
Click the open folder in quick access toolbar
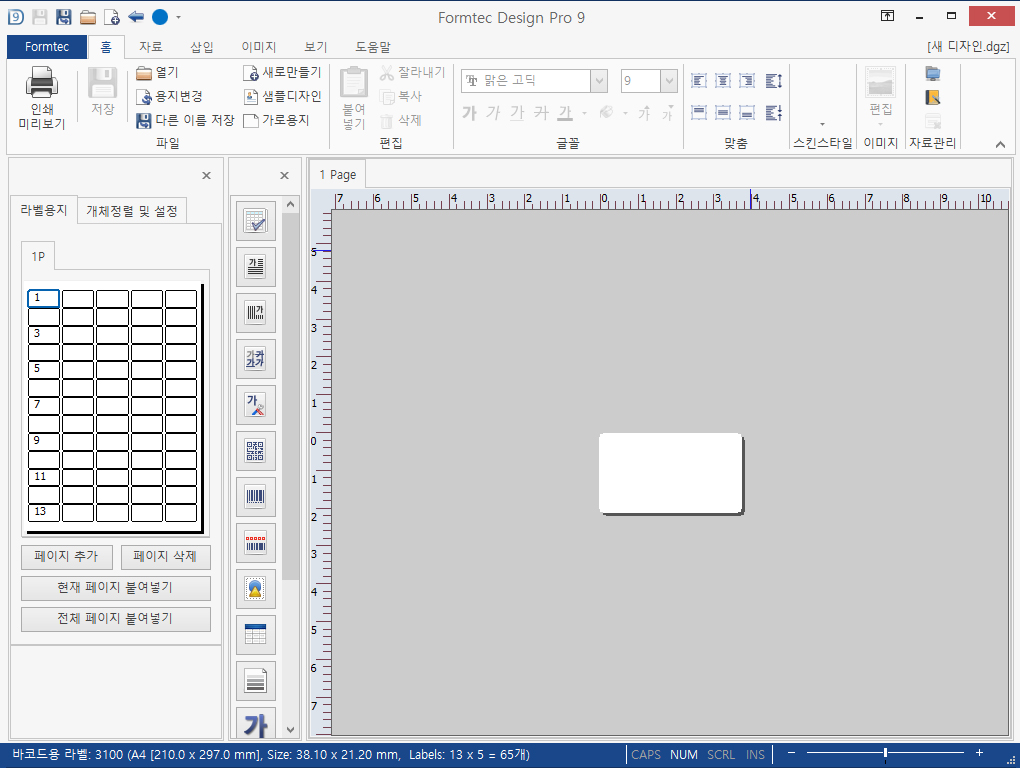(88, 17)
